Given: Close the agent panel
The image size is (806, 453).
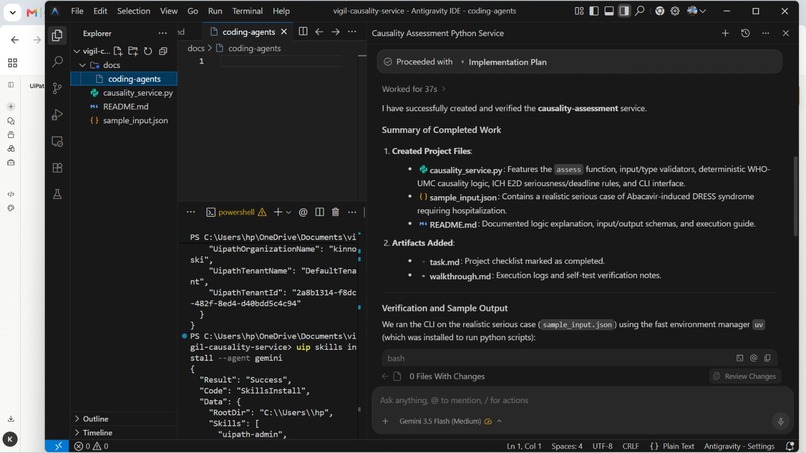Looking at the screenshot, I should (x=785, y=33).
